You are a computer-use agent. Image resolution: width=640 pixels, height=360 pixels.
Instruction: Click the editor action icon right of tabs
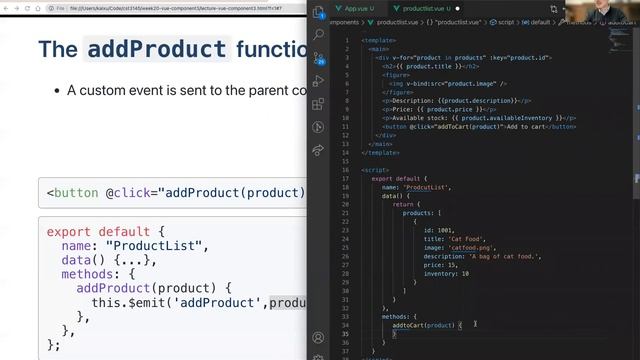point(553,9)
